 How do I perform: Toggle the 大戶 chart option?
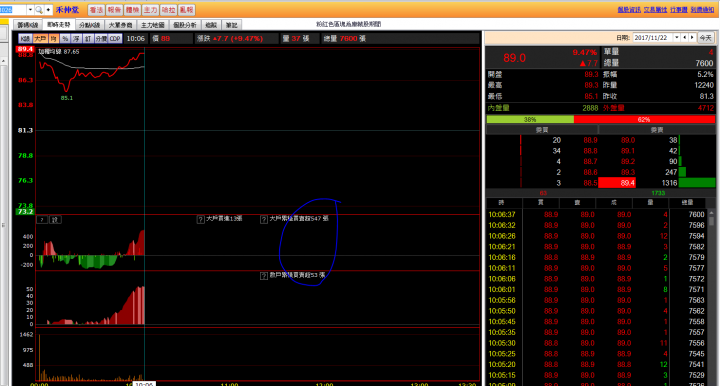pos(40,39)
